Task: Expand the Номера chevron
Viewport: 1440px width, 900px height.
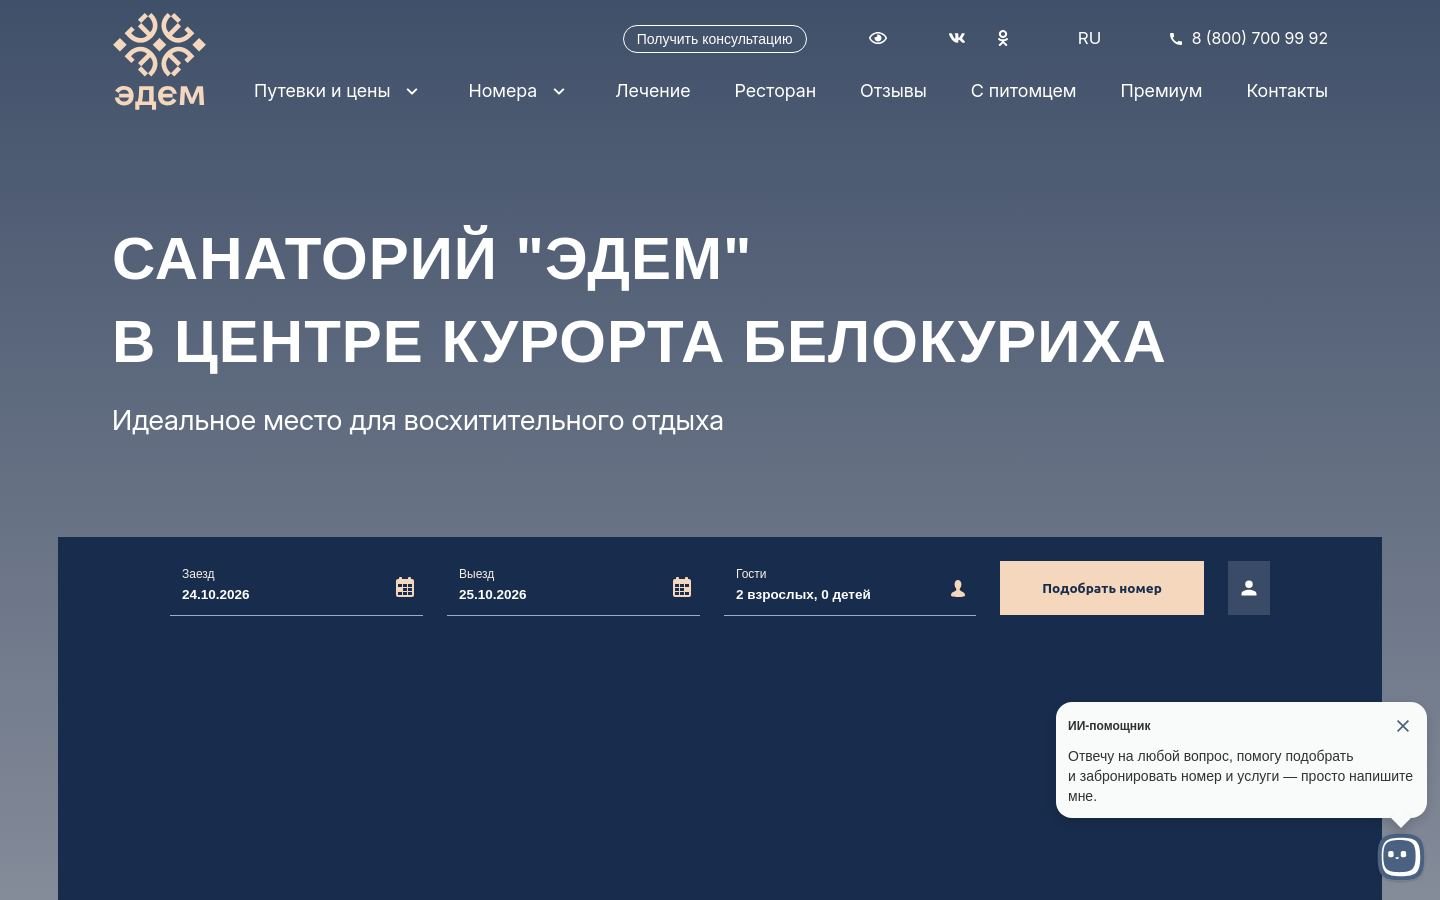Action: pos(559,91)
